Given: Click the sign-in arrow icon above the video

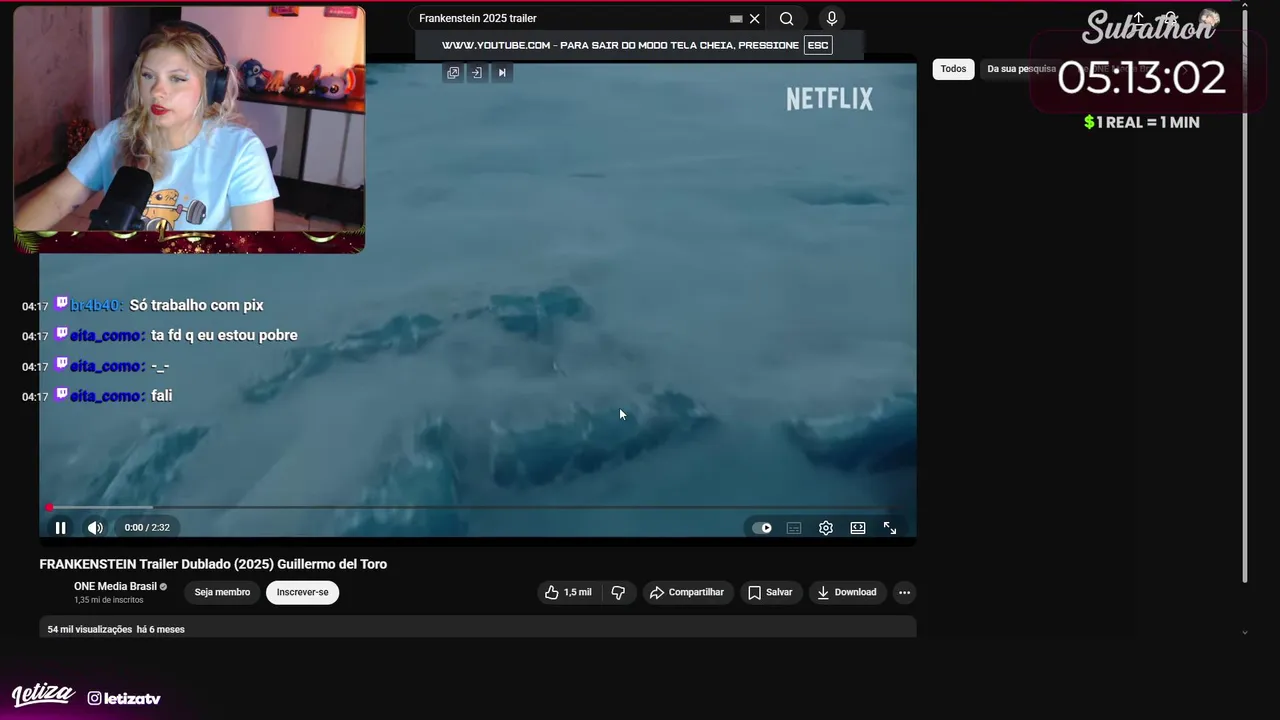Looking at the screenshot, I should 477,72.
